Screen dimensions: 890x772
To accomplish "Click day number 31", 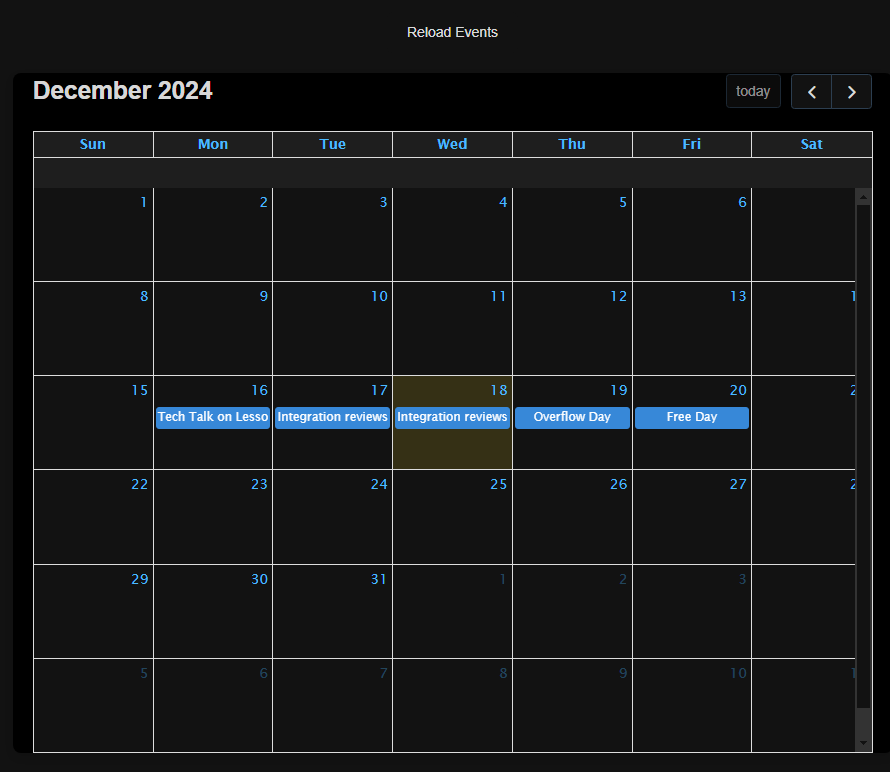I will pos(378,579).
